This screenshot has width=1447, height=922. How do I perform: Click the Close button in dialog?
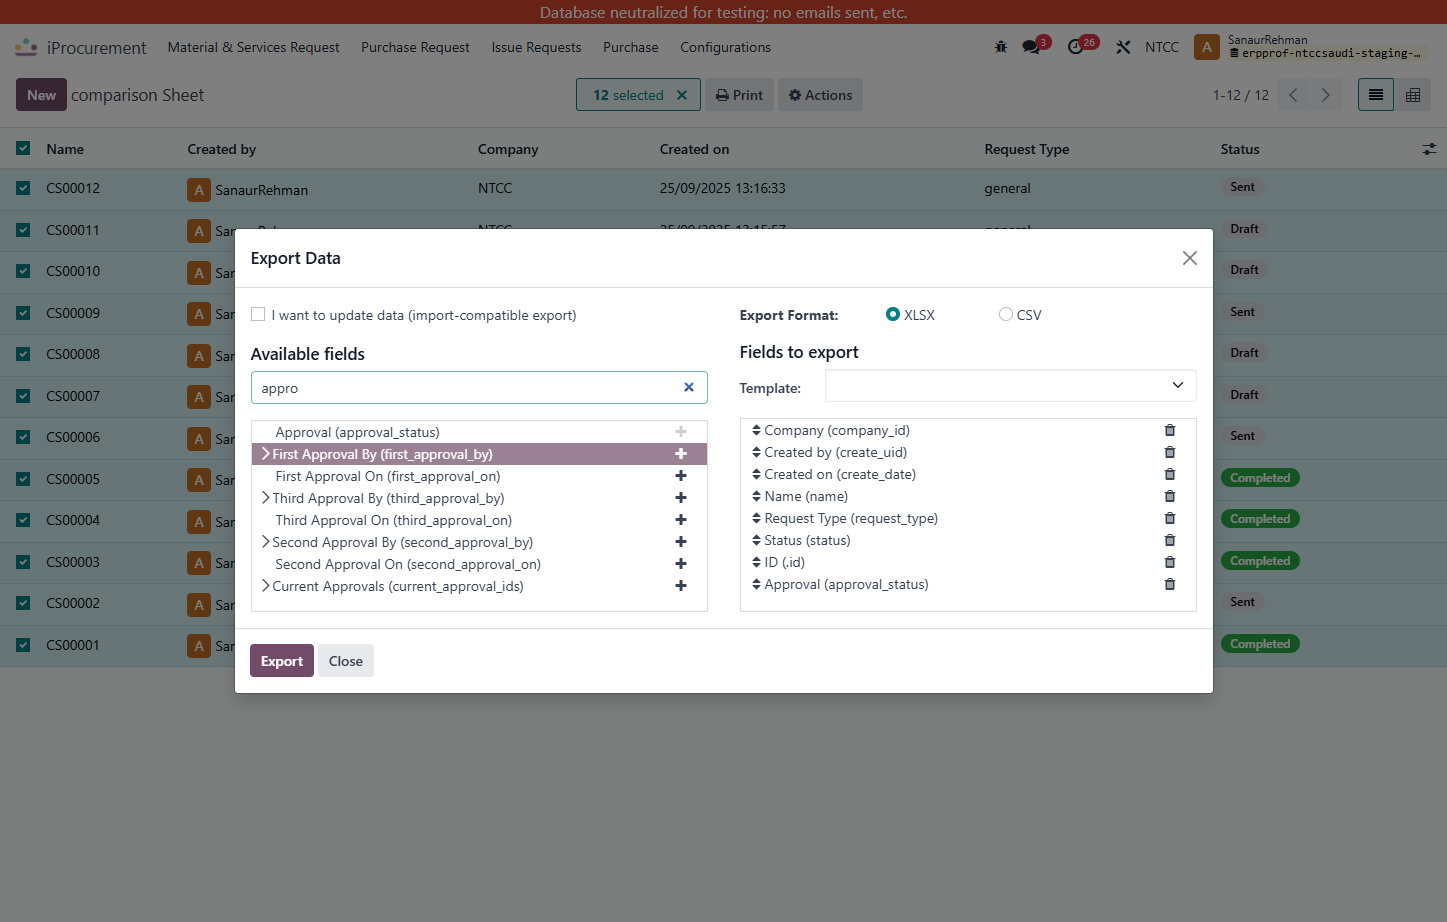[346, 661]
